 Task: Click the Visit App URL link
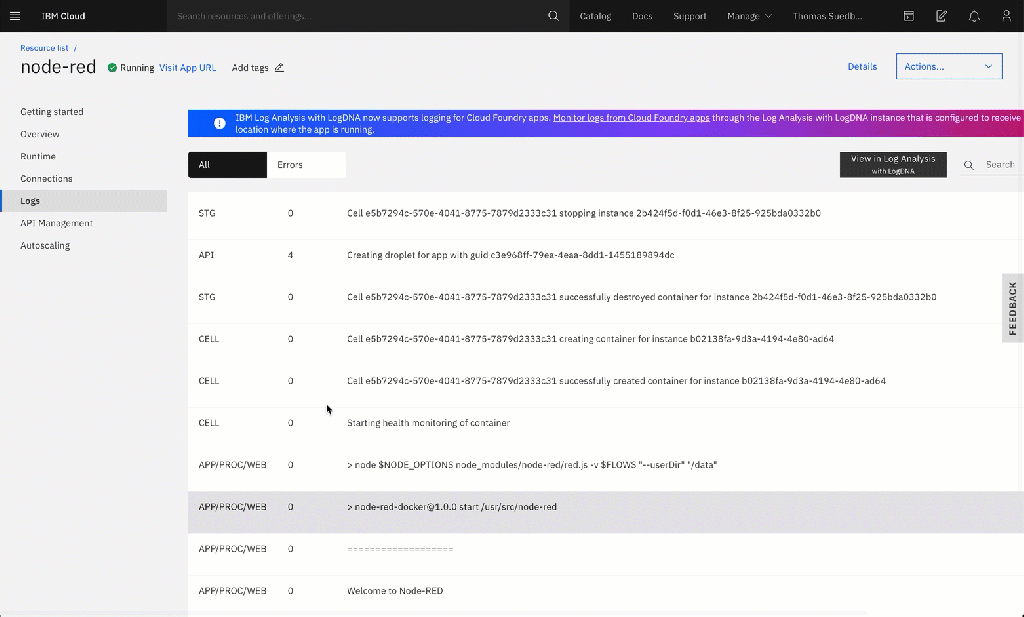pyautogui.click(x=187, y=67)
